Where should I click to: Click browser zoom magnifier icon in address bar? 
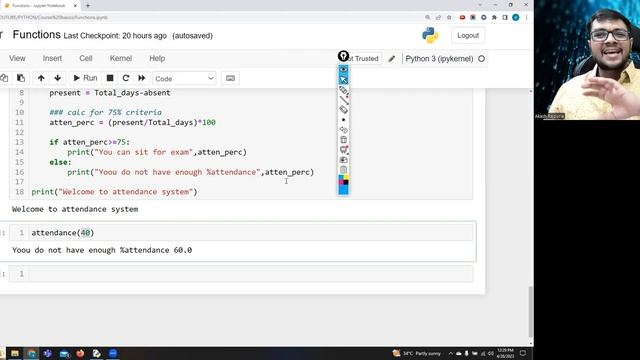427,18
